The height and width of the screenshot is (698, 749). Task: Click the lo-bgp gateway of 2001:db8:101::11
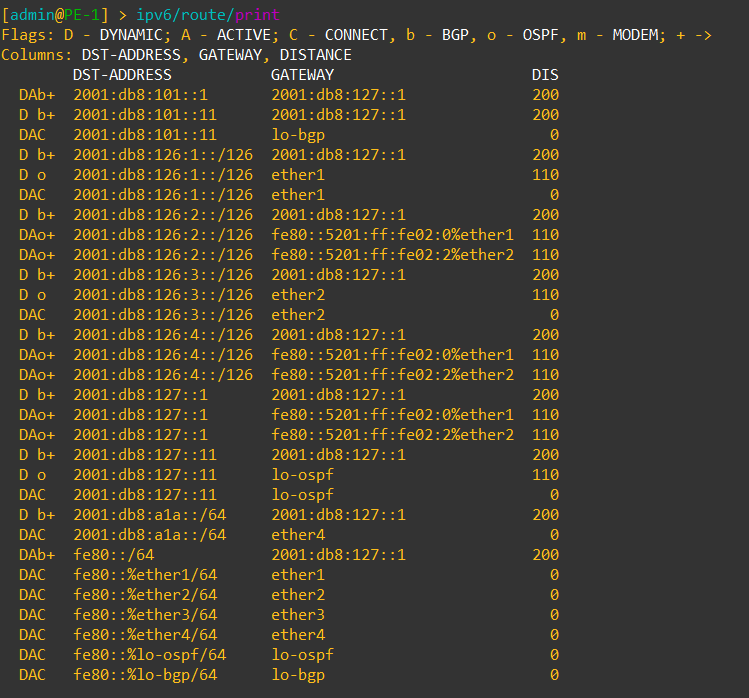click(x=298, y=135)
